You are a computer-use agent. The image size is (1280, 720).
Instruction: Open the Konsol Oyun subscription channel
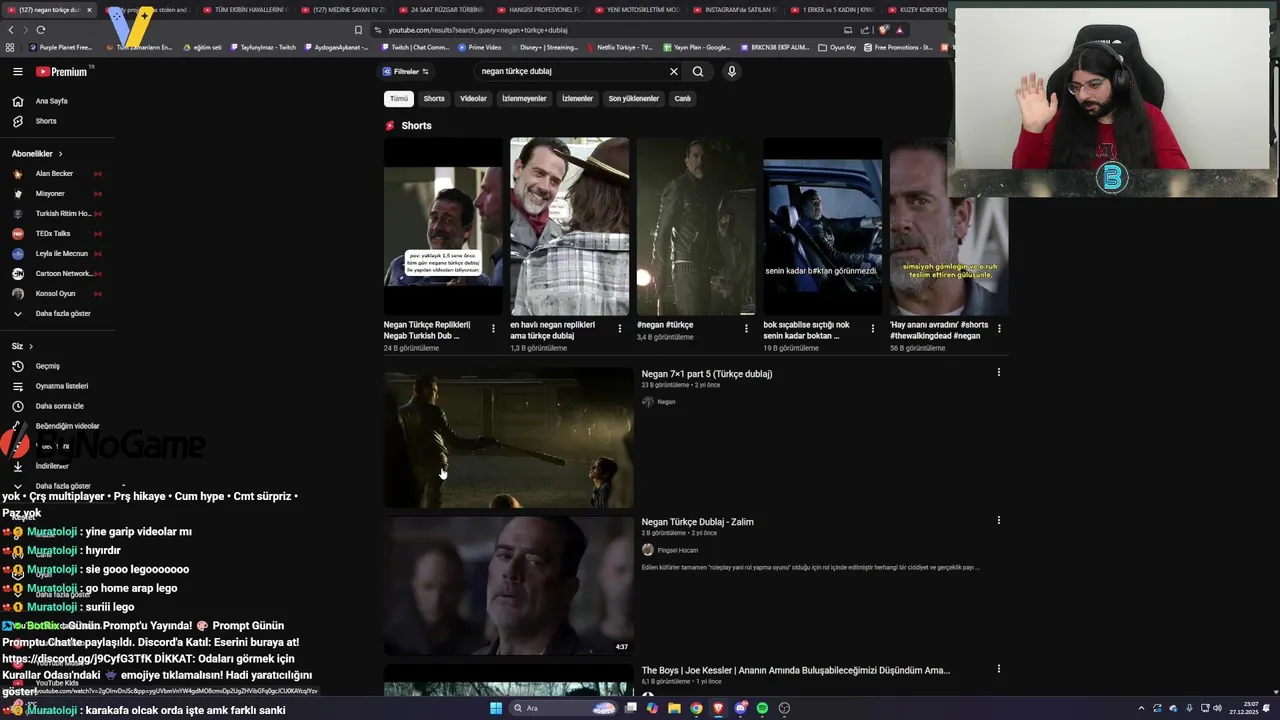(55, 294)
